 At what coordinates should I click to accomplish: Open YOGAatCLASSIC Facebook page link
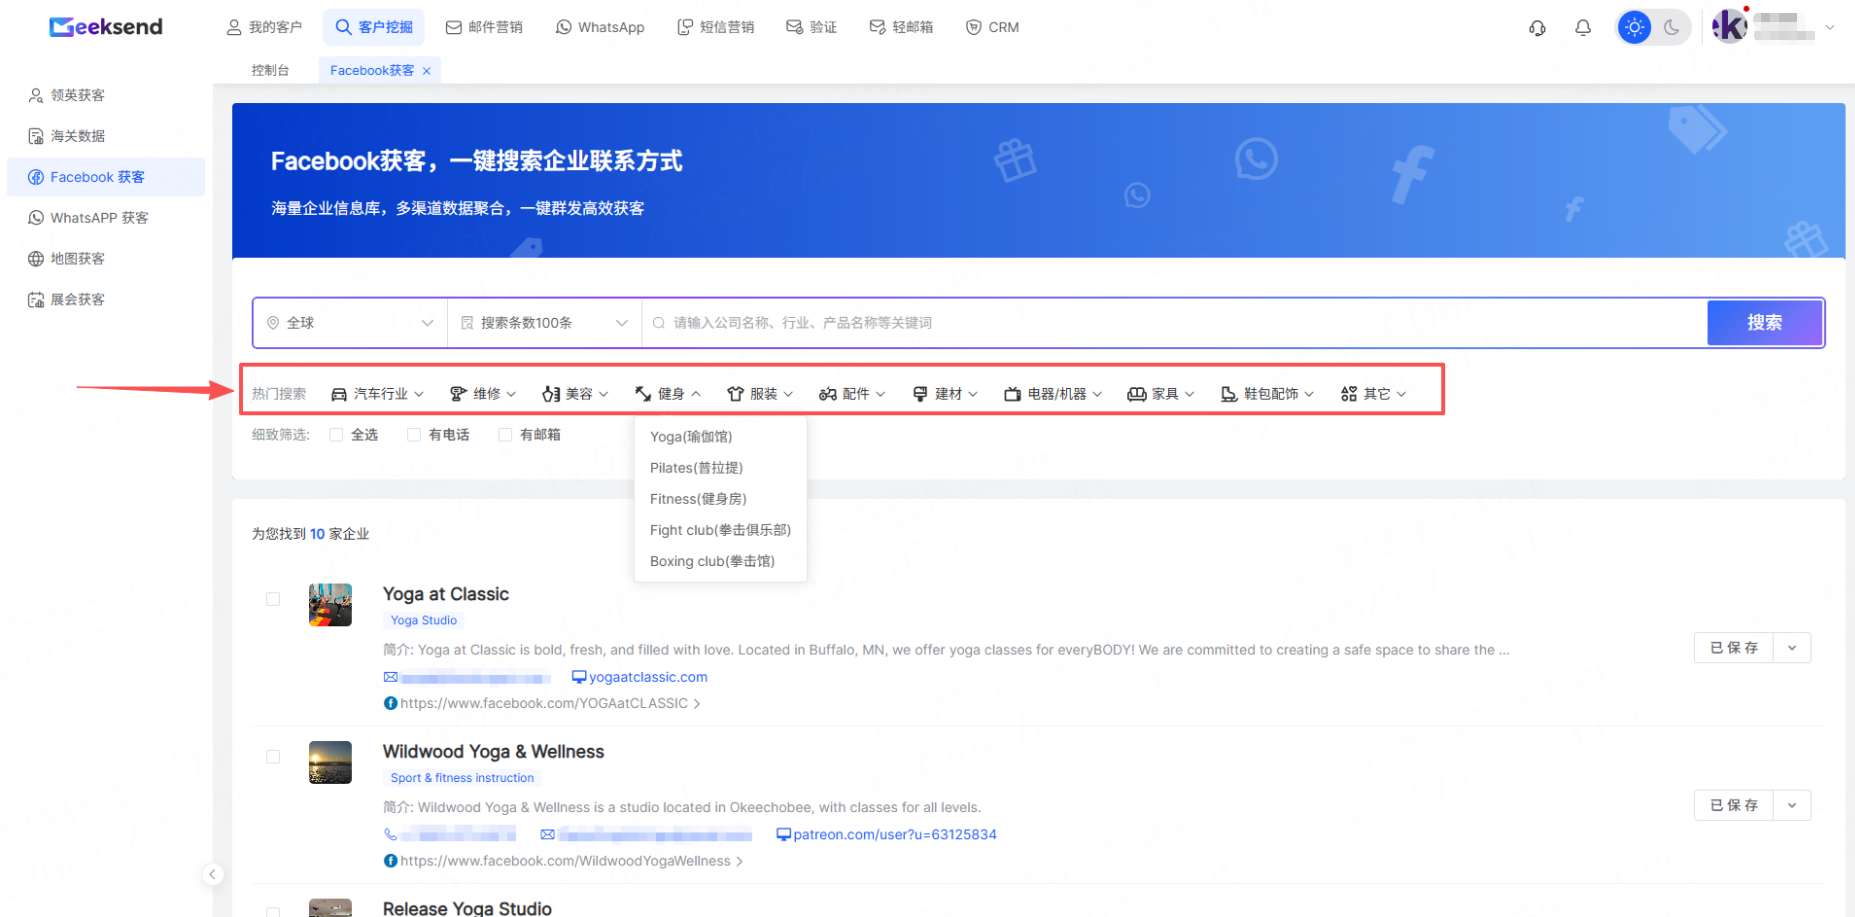pyautogui.click(x=542, y=703)
